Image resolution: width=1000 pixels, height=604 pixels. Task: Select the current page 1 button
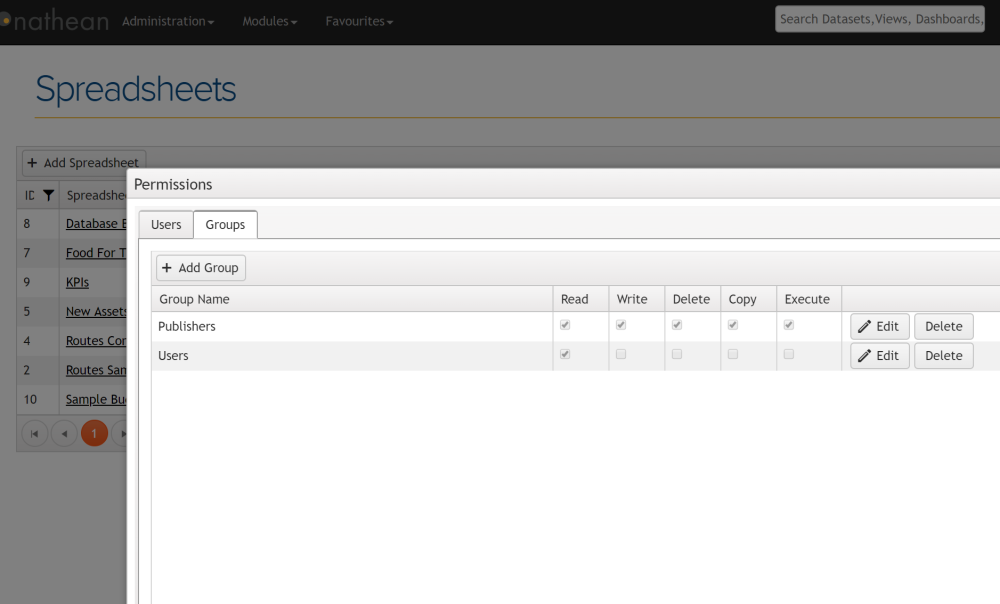(94, 433)
